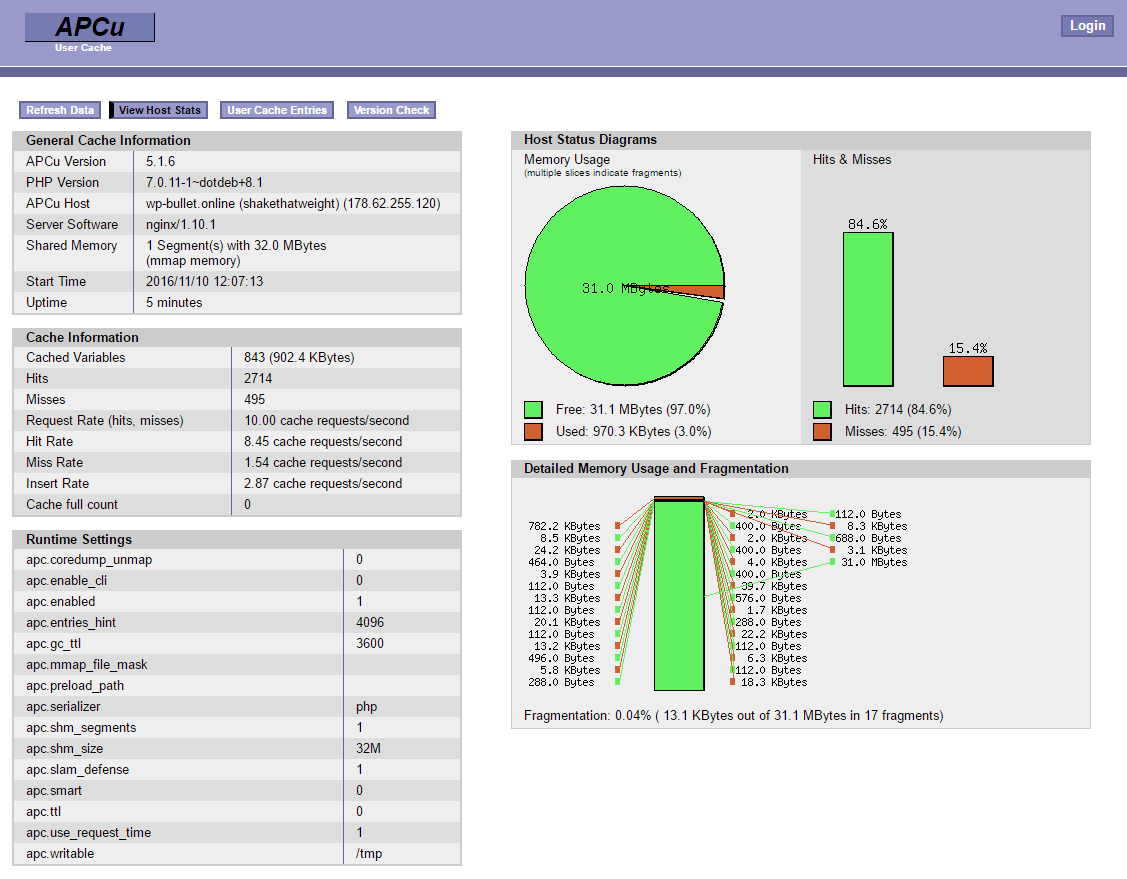Click the 782.2 KBytes fragment marker

617,526
